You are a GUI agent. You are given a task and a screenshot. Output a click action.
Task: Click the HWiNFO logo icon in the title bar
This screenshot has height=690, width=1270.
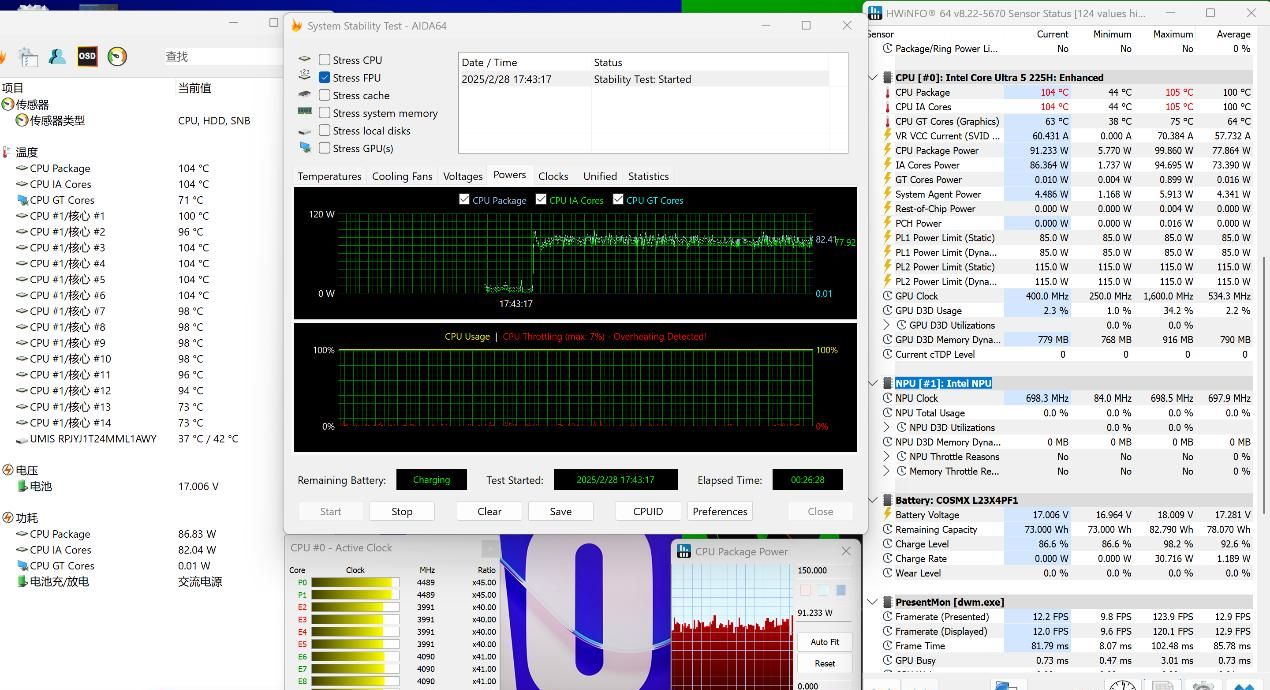point(876,13)
